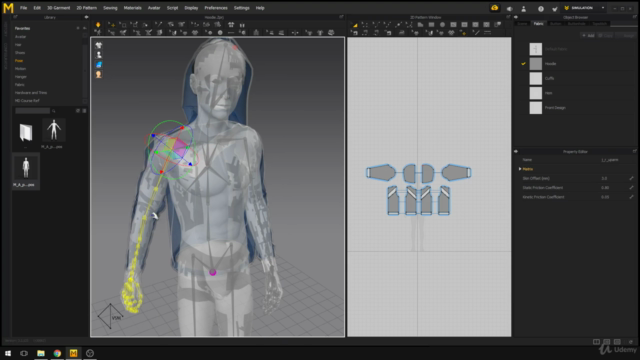
Task: Click the Add button in Object Browser
Action: 588,36
